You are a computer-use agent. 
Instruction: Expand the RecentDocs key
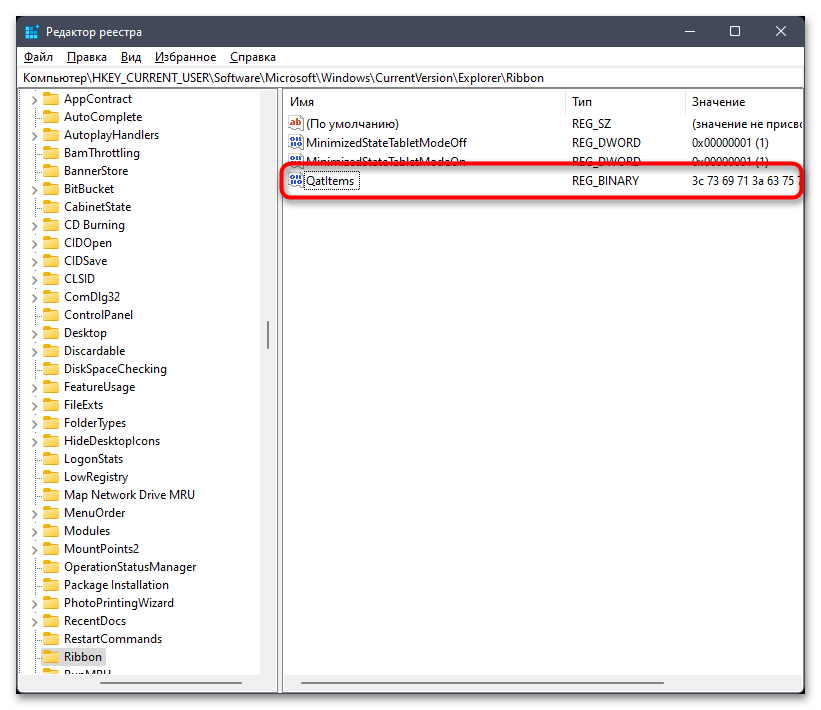coord(35,622)
